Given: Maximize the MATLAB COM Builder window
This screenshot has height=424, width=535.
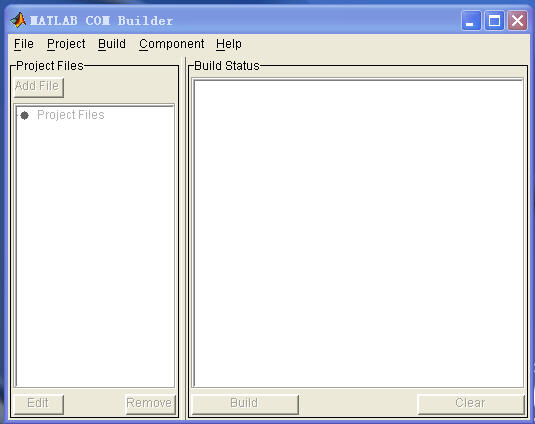Looking at the screenshot, I should pos(494,21).
